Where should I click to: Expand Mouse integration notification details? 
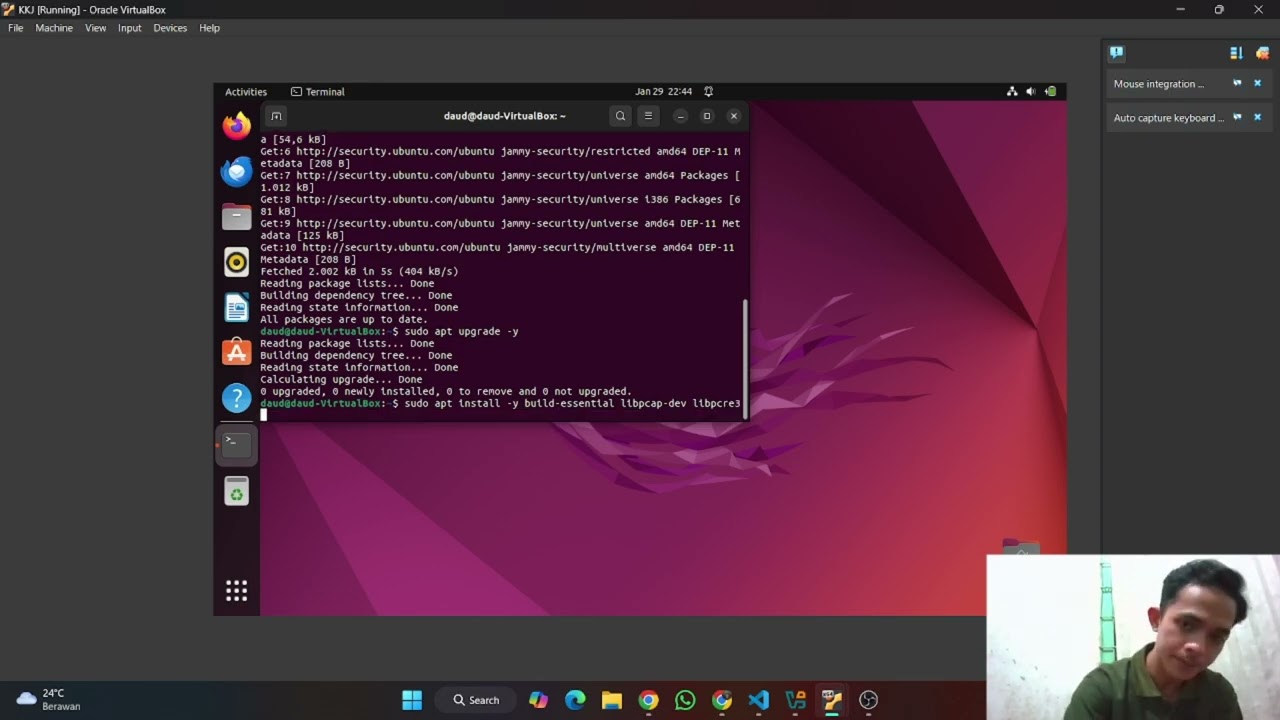(x=1237, y=84)
